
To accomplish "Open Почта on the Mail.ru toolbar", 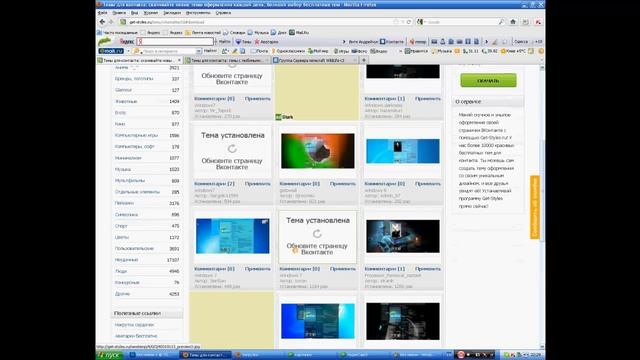I will 260,51.
